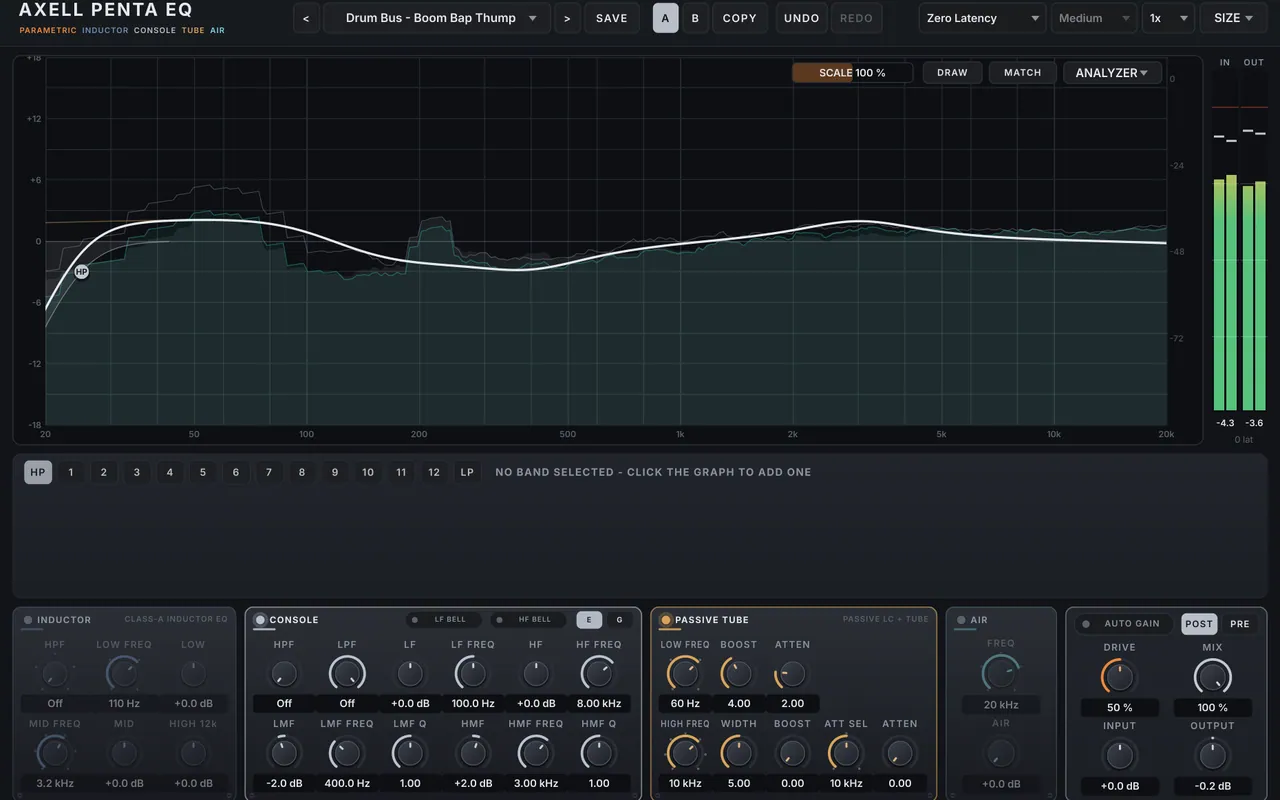Click the Console LMF Q knob
The image size is (1280, 800).
click(410, 752)
